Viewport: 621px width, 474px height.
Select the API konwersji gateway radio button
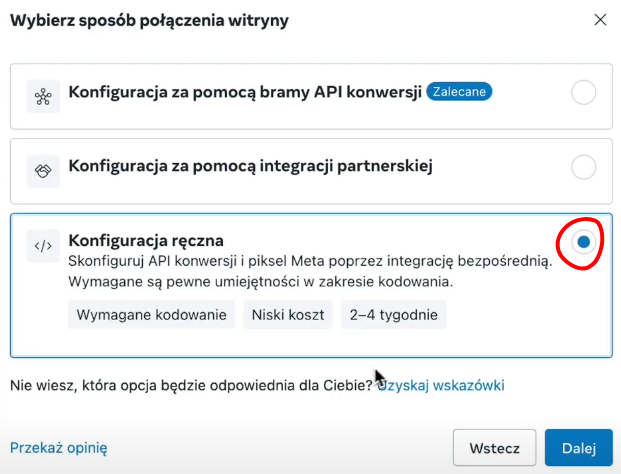pyautogui.click(x=583, y=92)
